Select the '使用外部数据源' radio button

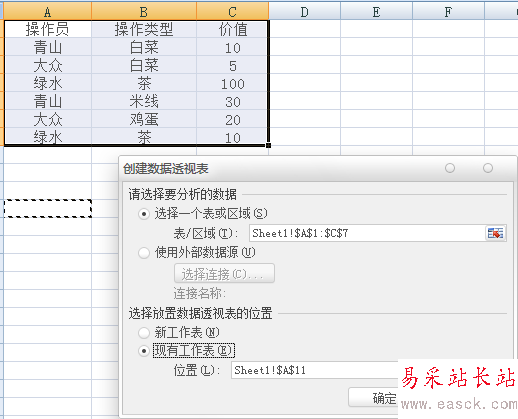144,253
